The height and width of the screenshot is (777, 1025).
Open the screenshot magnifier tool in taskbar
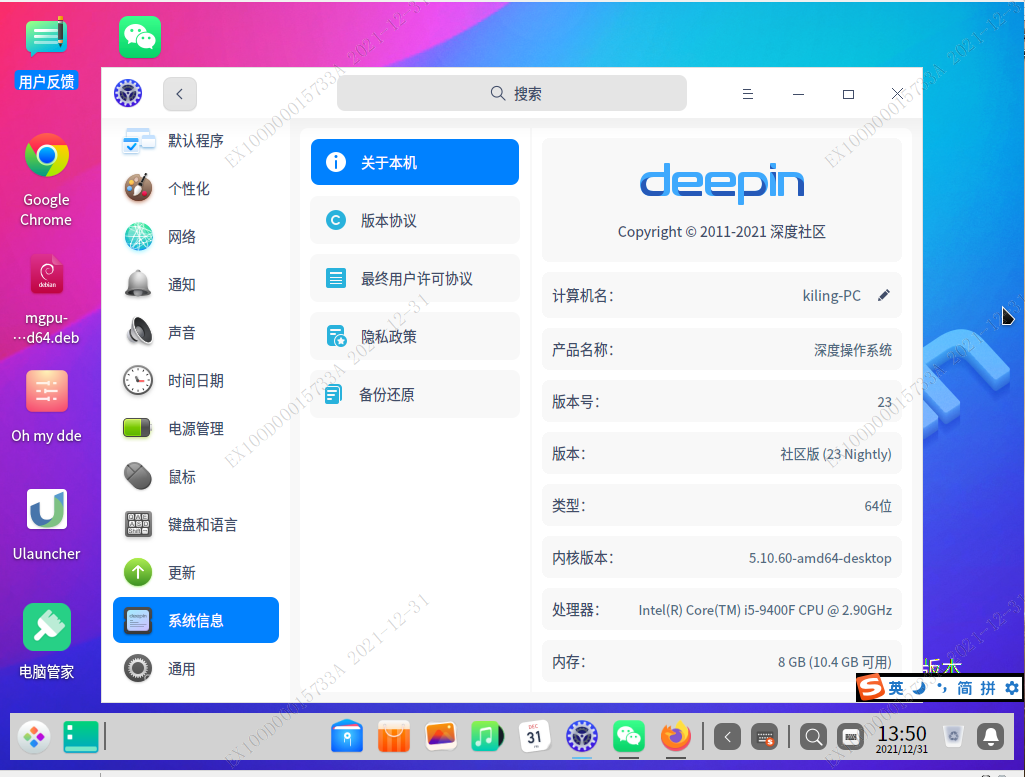(813, 737)
